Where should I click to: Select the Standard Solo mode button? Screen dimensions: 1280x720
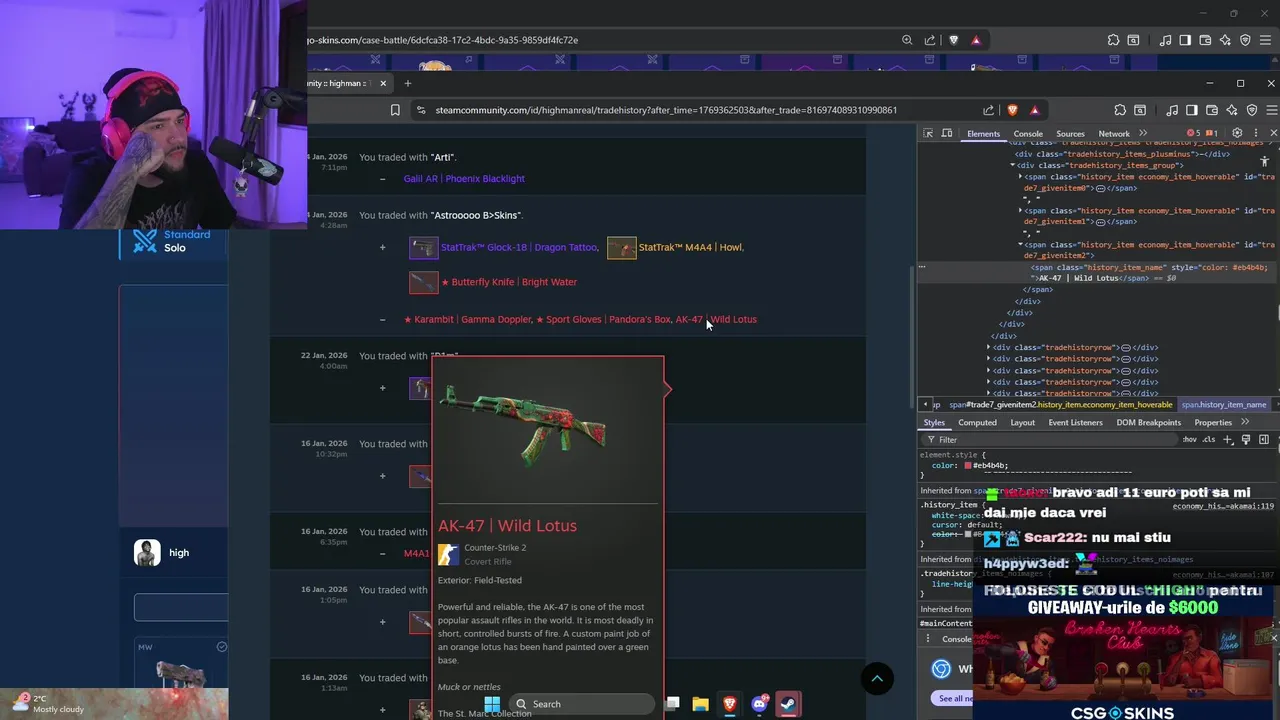tap(174, 241)
